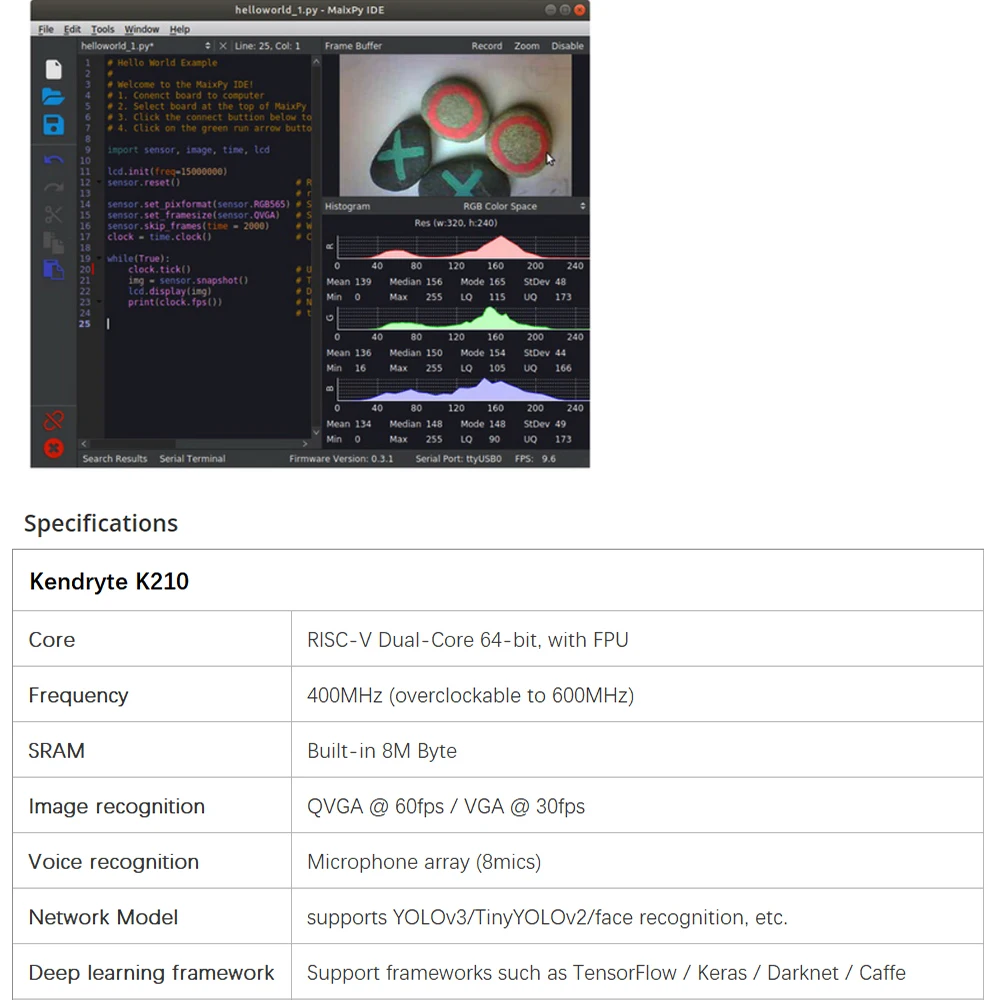Image resolution: width=1000 pixels, height=1000 pixels.
Task: Cut selection with the scissors icon
Action: [54, 214]
